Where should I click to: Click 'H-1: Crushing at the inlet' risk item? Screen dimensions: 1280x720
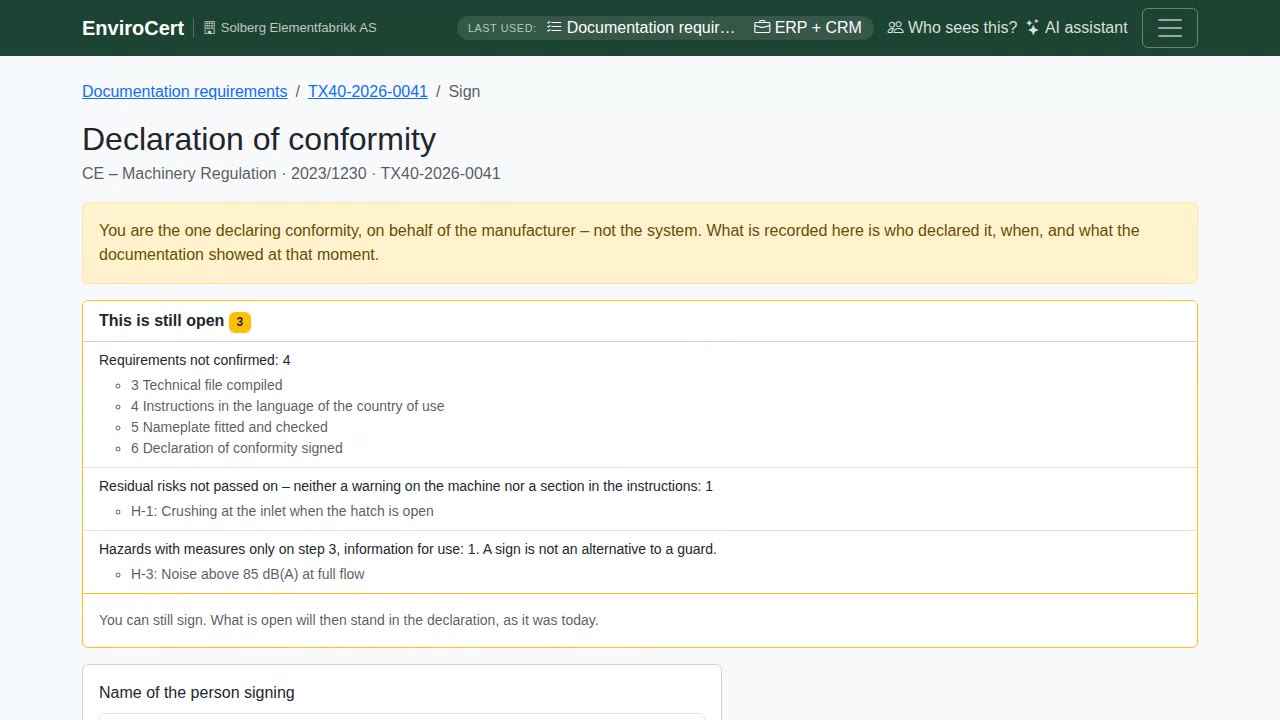282,511
